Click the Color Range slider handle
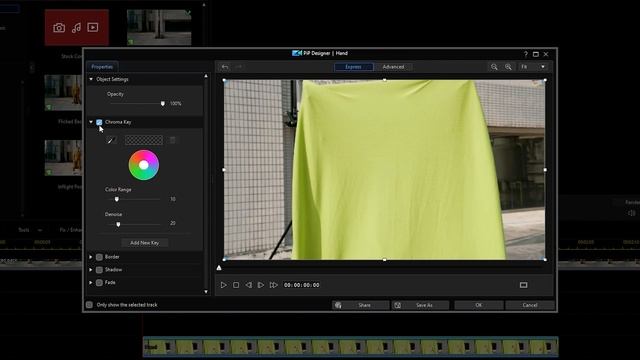The height and width of the screenshot is (360, 640). [117, 199]
